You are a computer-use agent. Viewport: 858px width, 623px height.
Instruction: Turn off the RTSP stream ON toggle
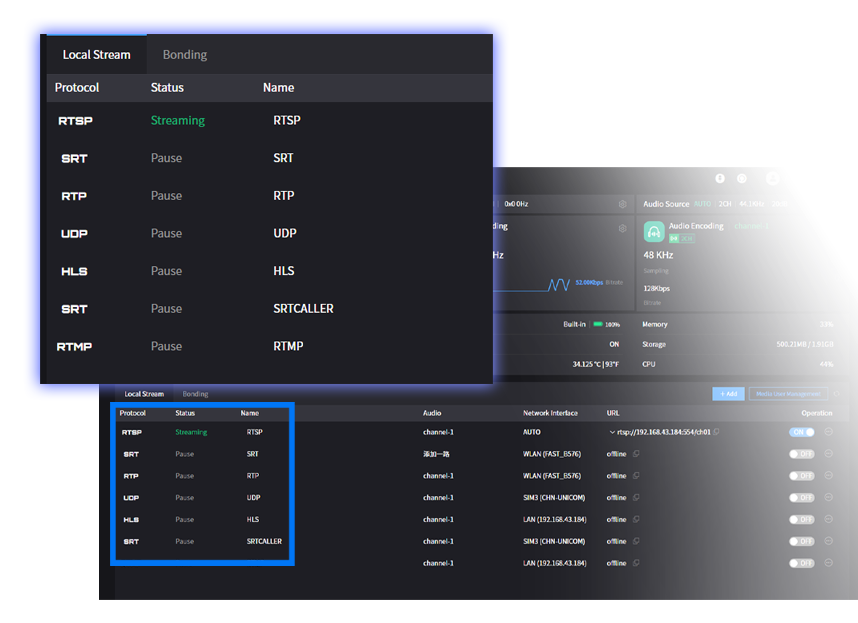[801, 432]
